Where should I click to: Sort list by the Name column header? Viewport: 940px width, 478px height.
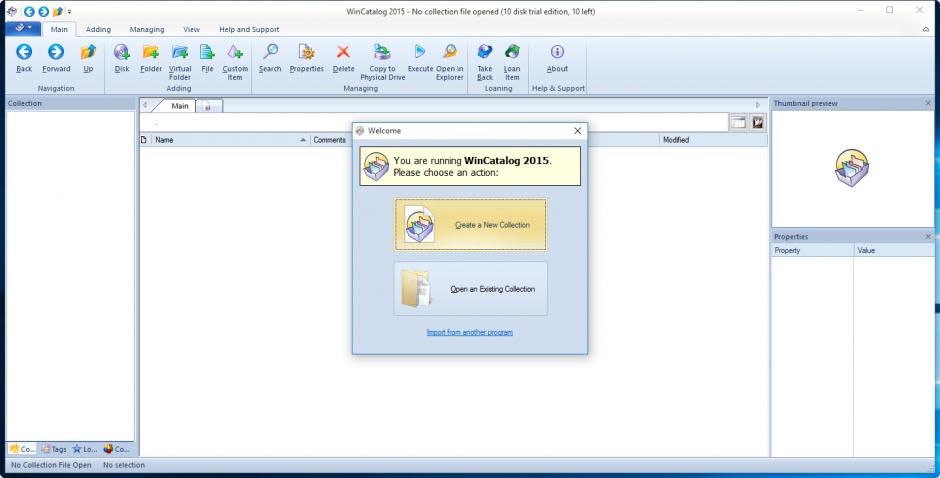[230, 140]
